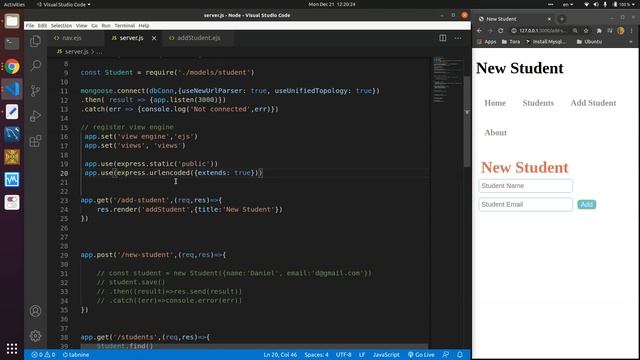Open the Tora bookmarks folder
Image resolution: width=640 pixels, height=360 pixels.
[511, 42]
